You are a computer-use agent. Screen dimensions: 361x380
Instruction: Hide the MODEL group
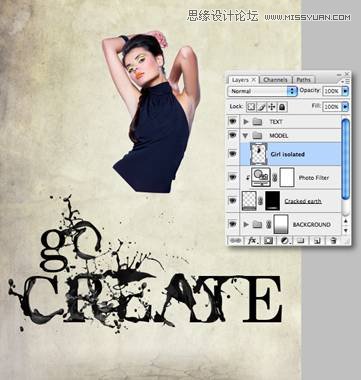[x=232, y=135]
